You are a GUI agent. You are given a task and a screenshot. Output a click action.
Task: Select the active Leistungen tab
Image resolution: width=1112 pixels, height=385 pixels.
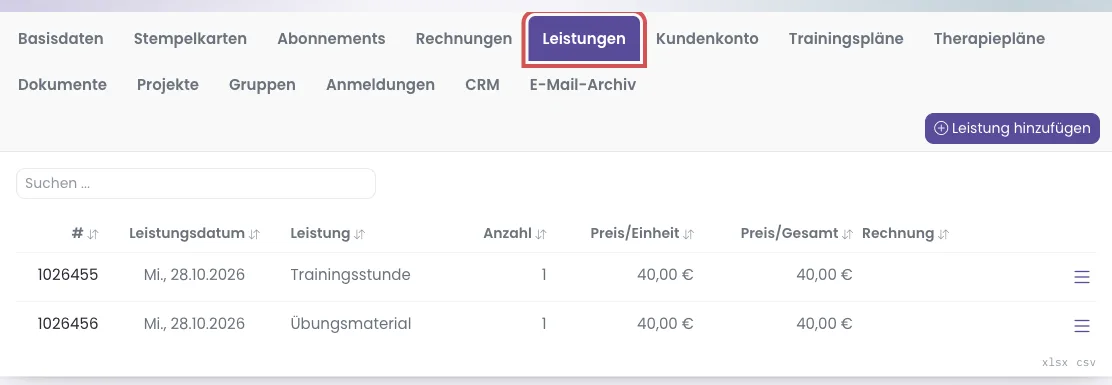point(584,39)
